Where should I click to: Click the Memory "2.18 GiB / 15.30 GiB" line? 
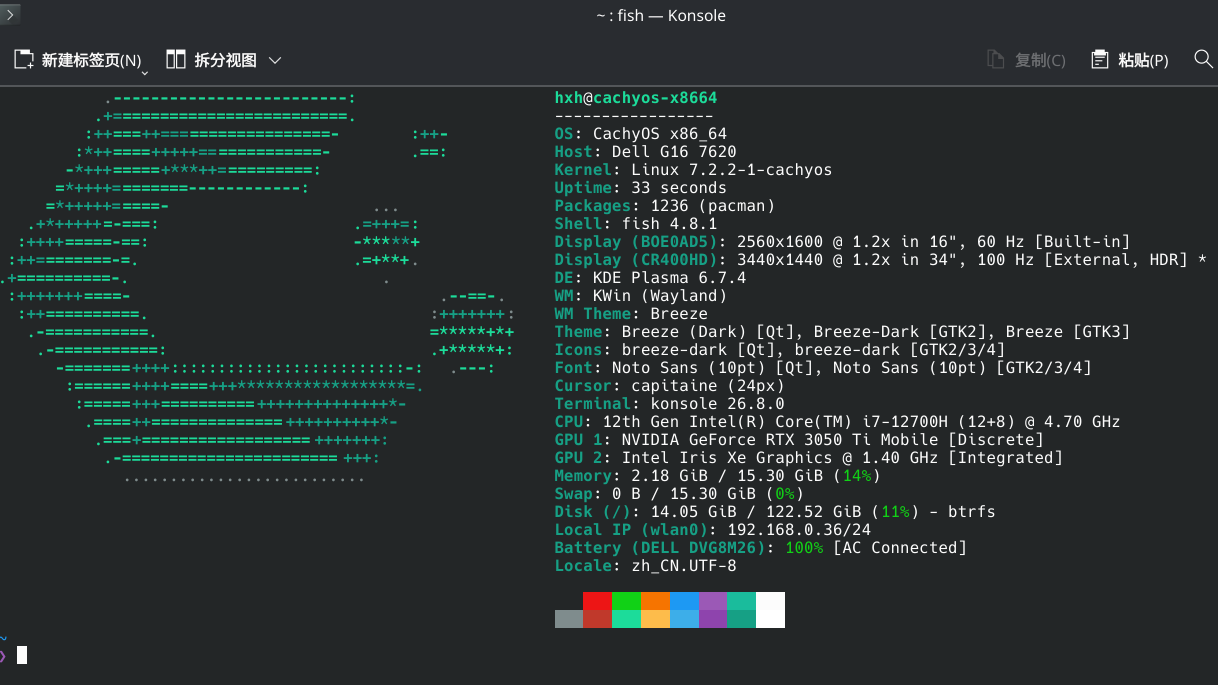click(718, 476)
